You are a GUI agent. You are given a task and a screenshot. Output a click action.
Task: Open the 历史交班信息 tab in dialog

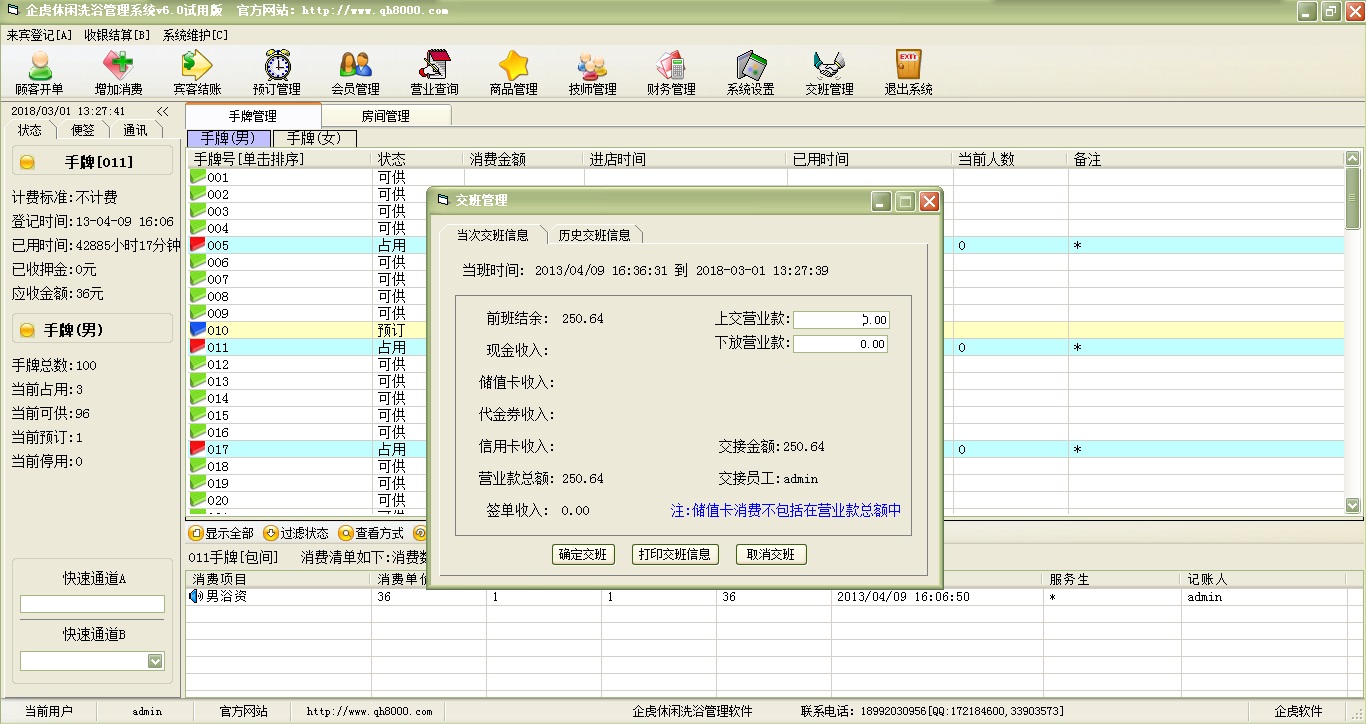click(595, 235)
